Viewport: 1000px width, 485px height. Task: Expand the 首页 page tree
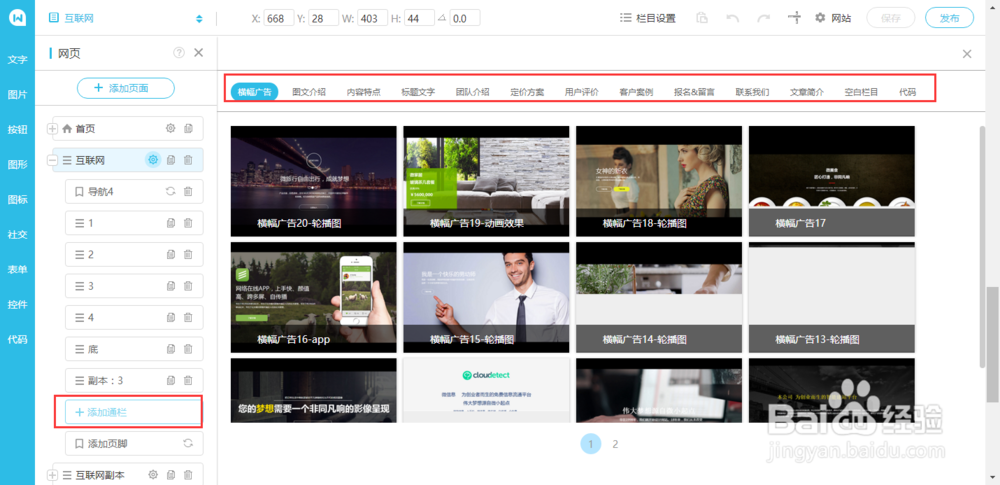click(52, 129)
